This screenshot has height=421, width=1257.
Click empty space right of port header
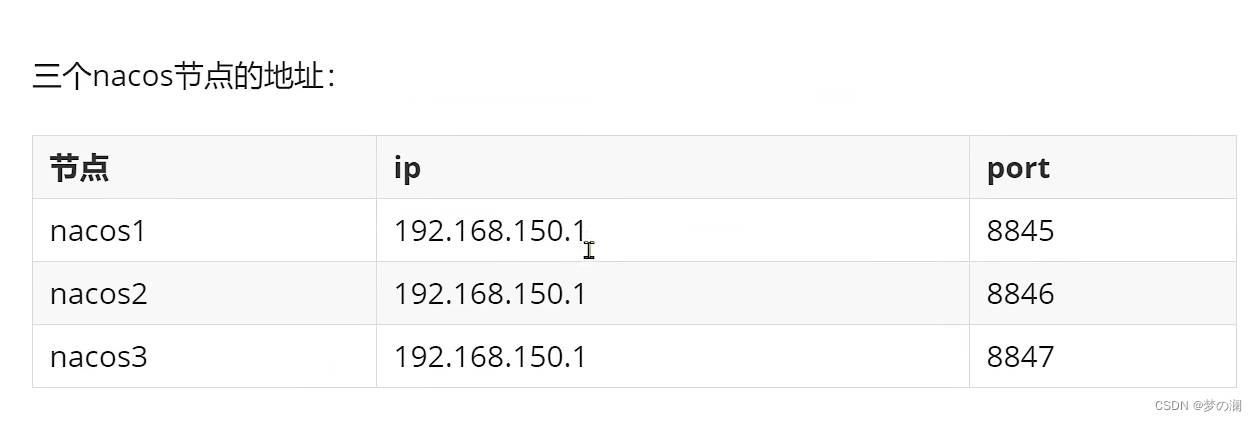click(1145, 168)
